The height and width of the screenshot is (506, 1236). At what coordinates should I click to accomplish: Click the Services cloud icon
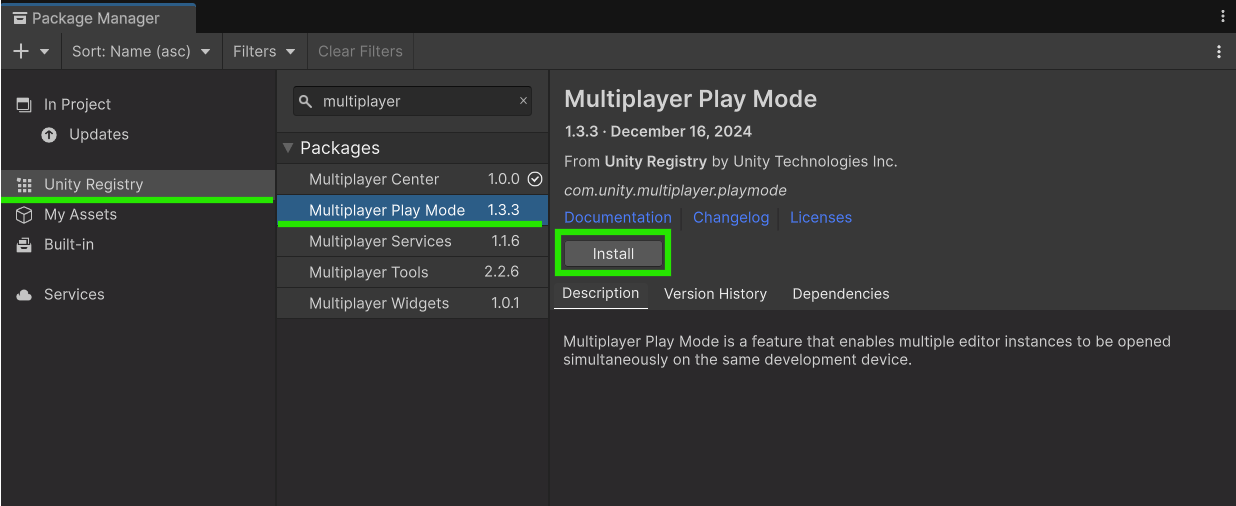point(24,295)
